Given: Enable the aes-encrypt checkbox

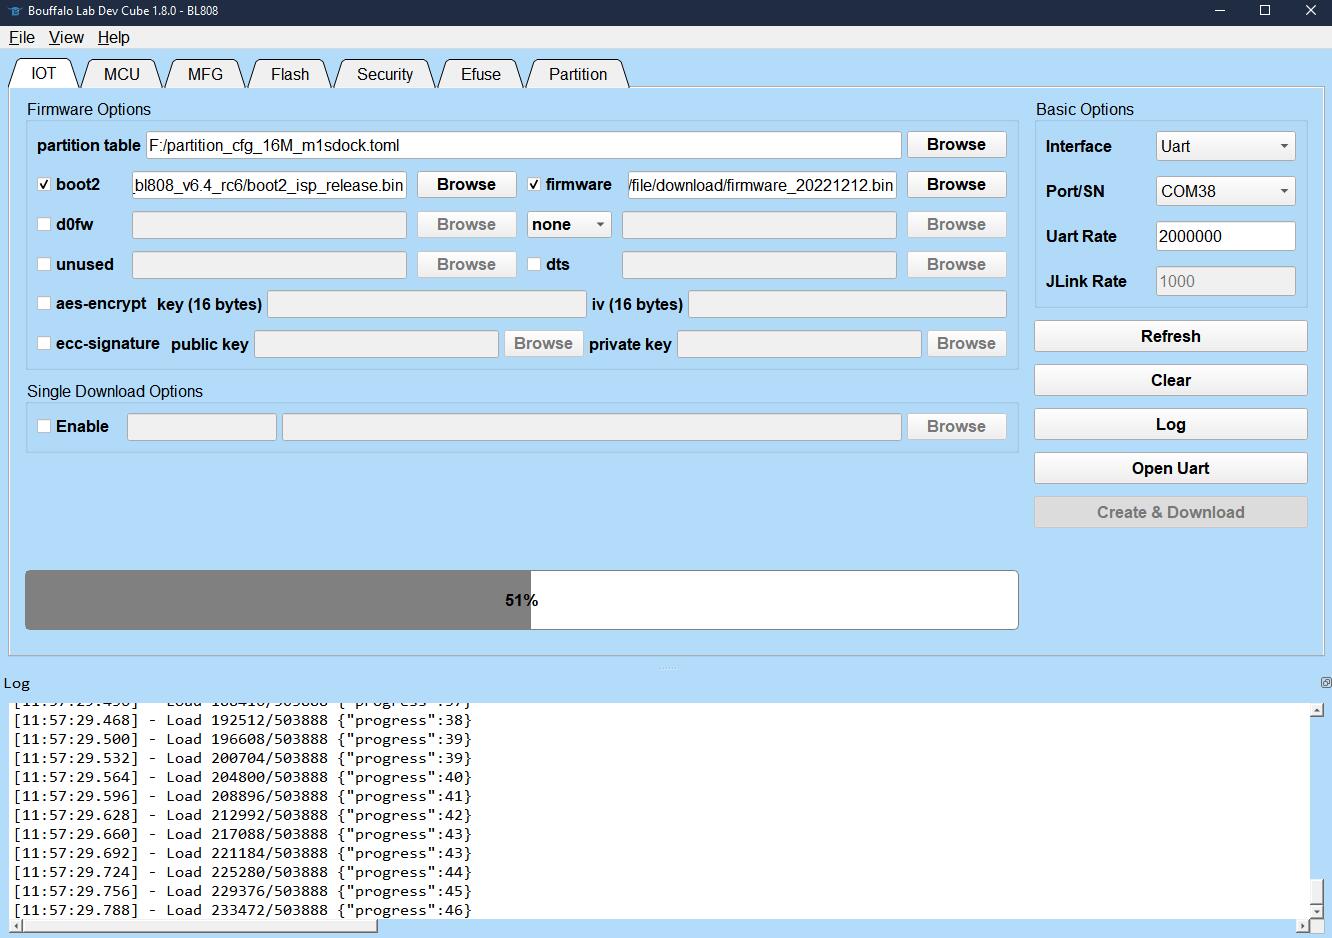Looking at the screenshot, I should 44,303.
